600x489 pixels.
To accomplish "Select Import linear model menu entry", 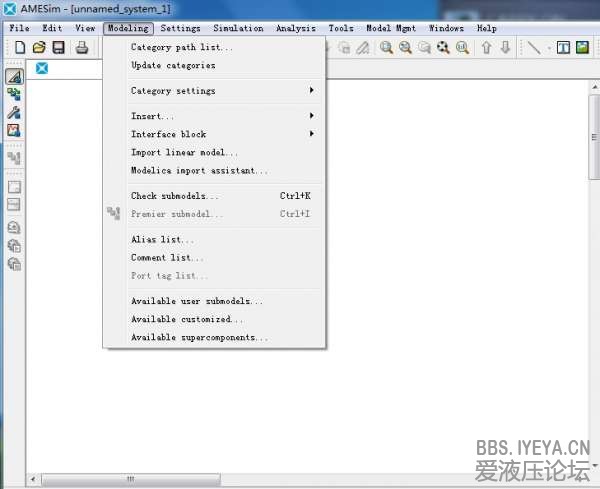I will point(185,152).
